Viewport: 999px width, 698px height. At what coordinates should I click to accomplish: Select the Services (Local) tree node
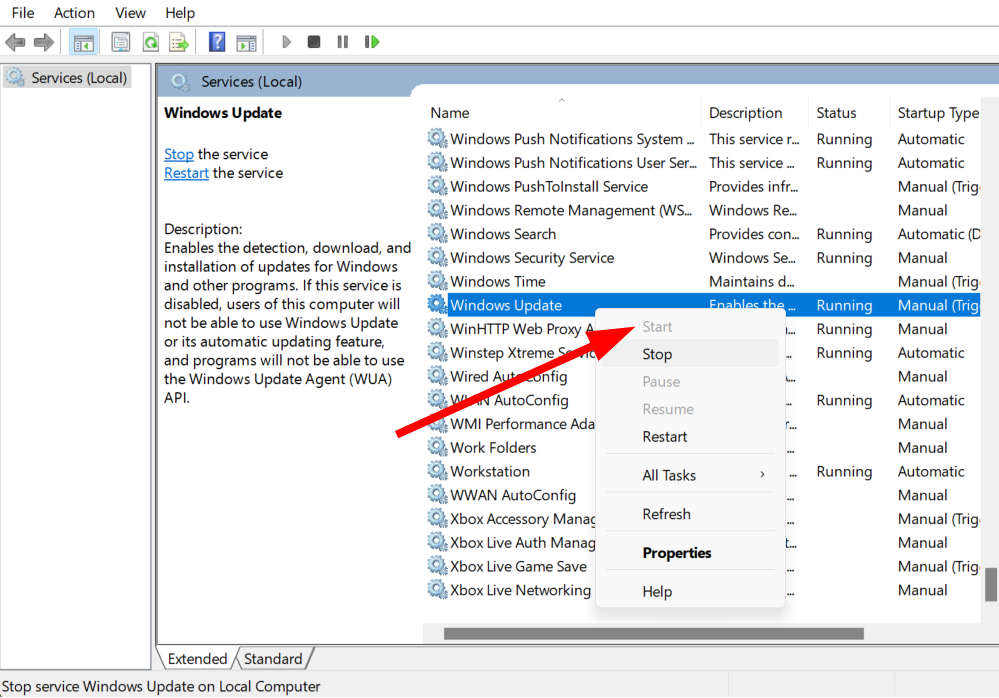67,78
